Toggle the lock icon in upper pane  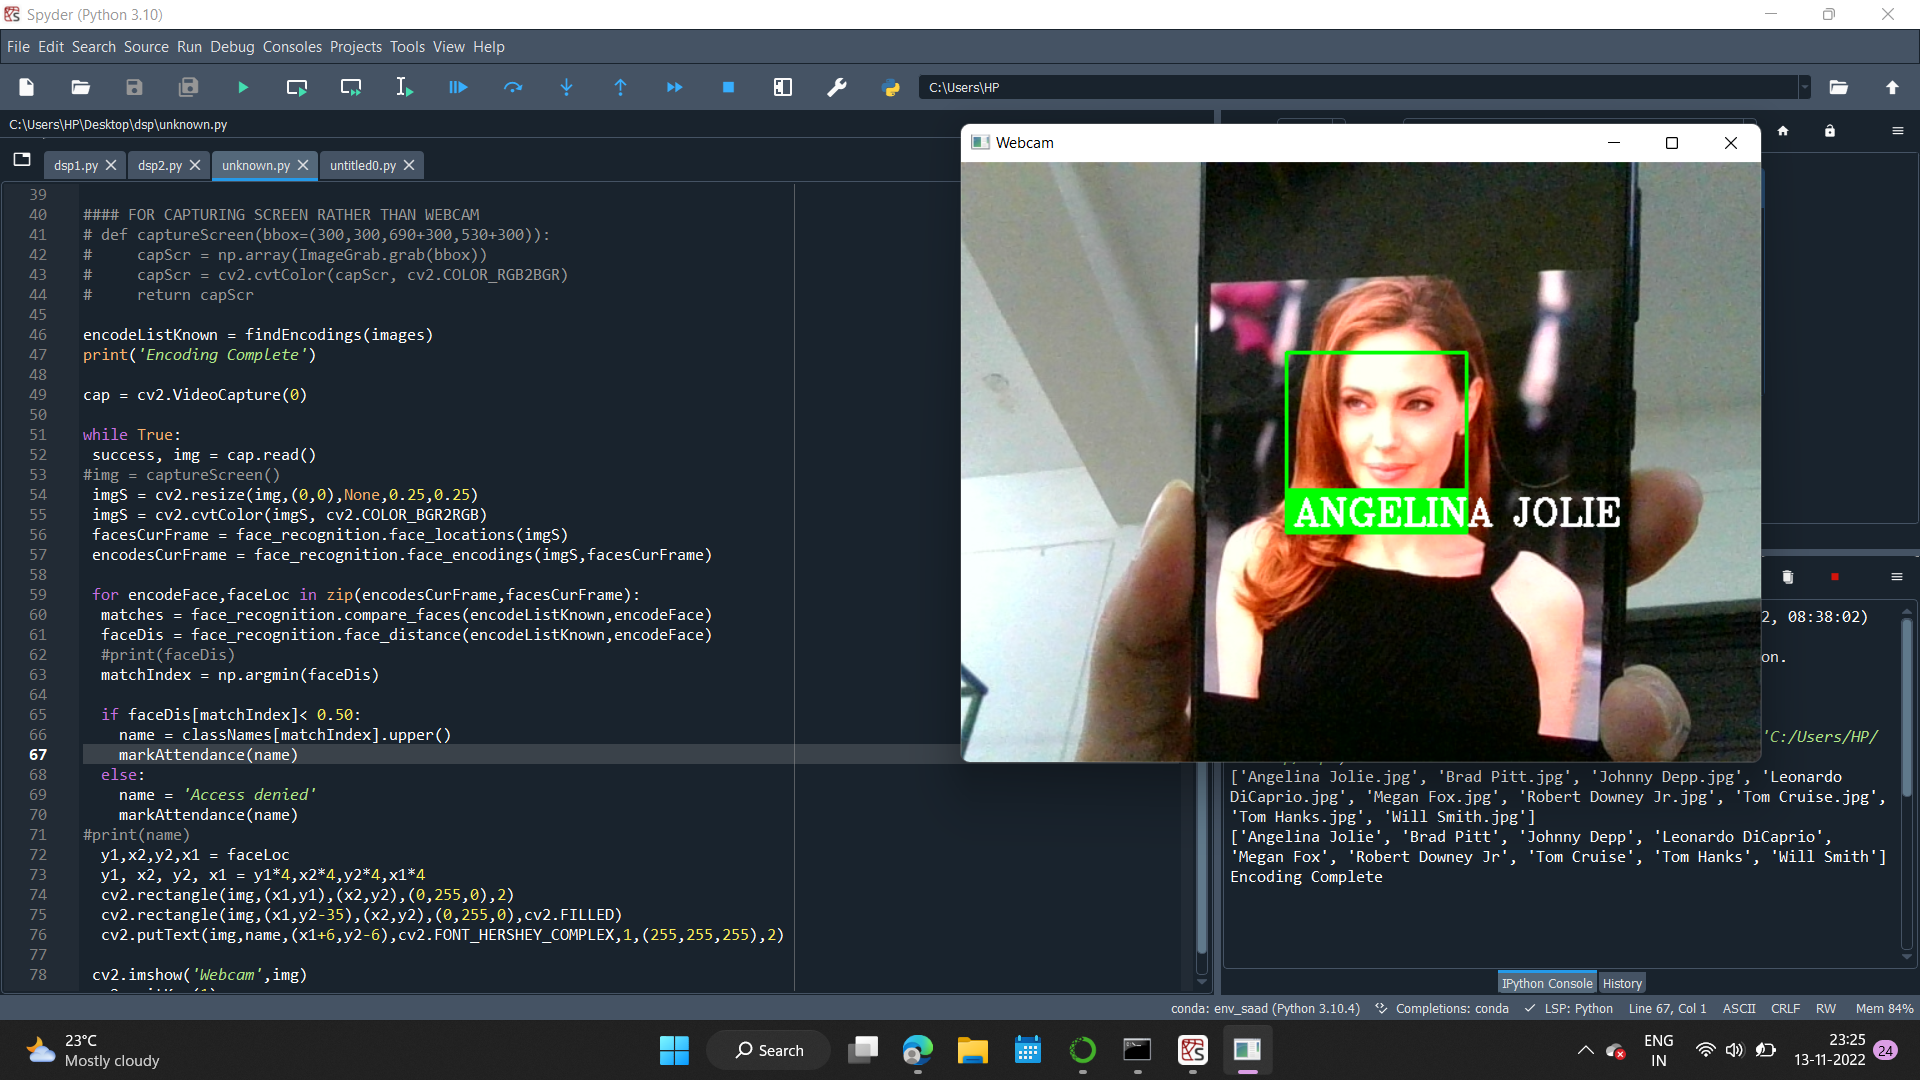click(1830, 131)
